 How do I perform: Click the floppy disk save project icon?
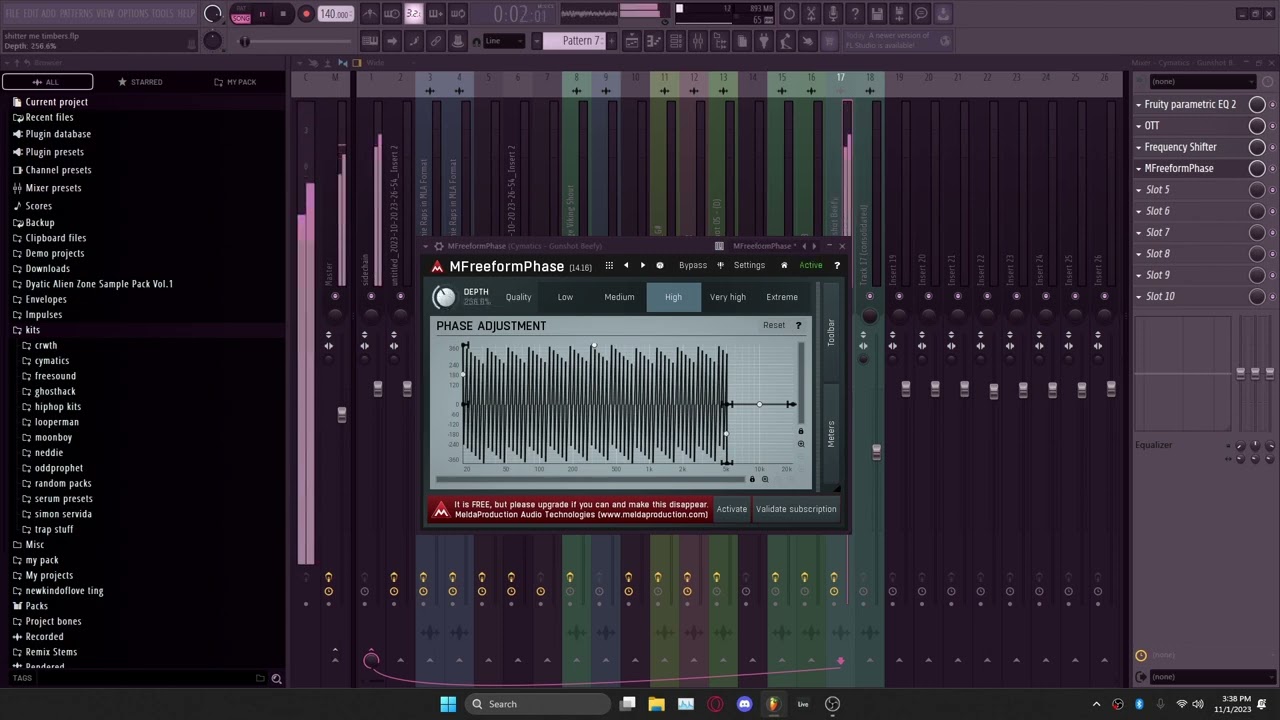tap(876, 14)
